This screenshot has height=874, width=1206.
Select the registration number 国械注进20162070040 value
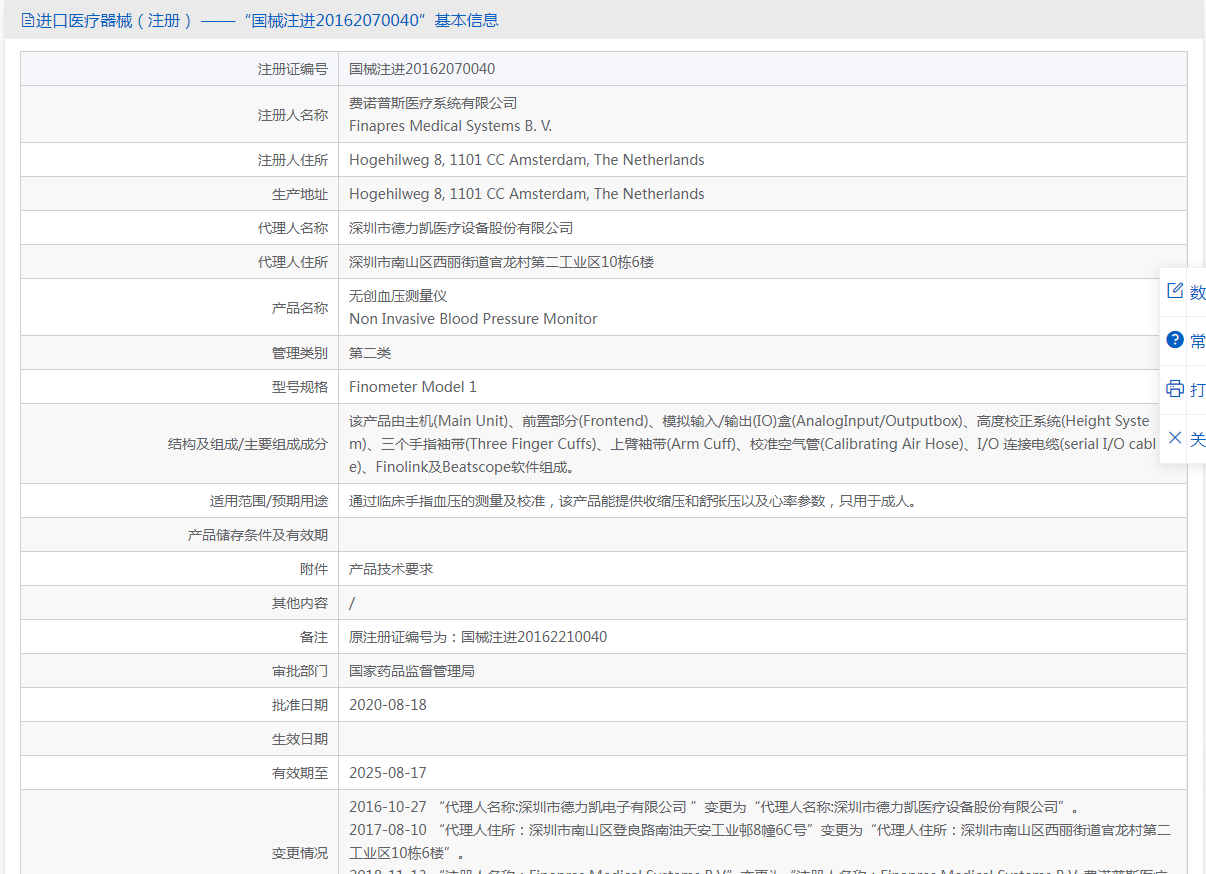coord(422,69)
